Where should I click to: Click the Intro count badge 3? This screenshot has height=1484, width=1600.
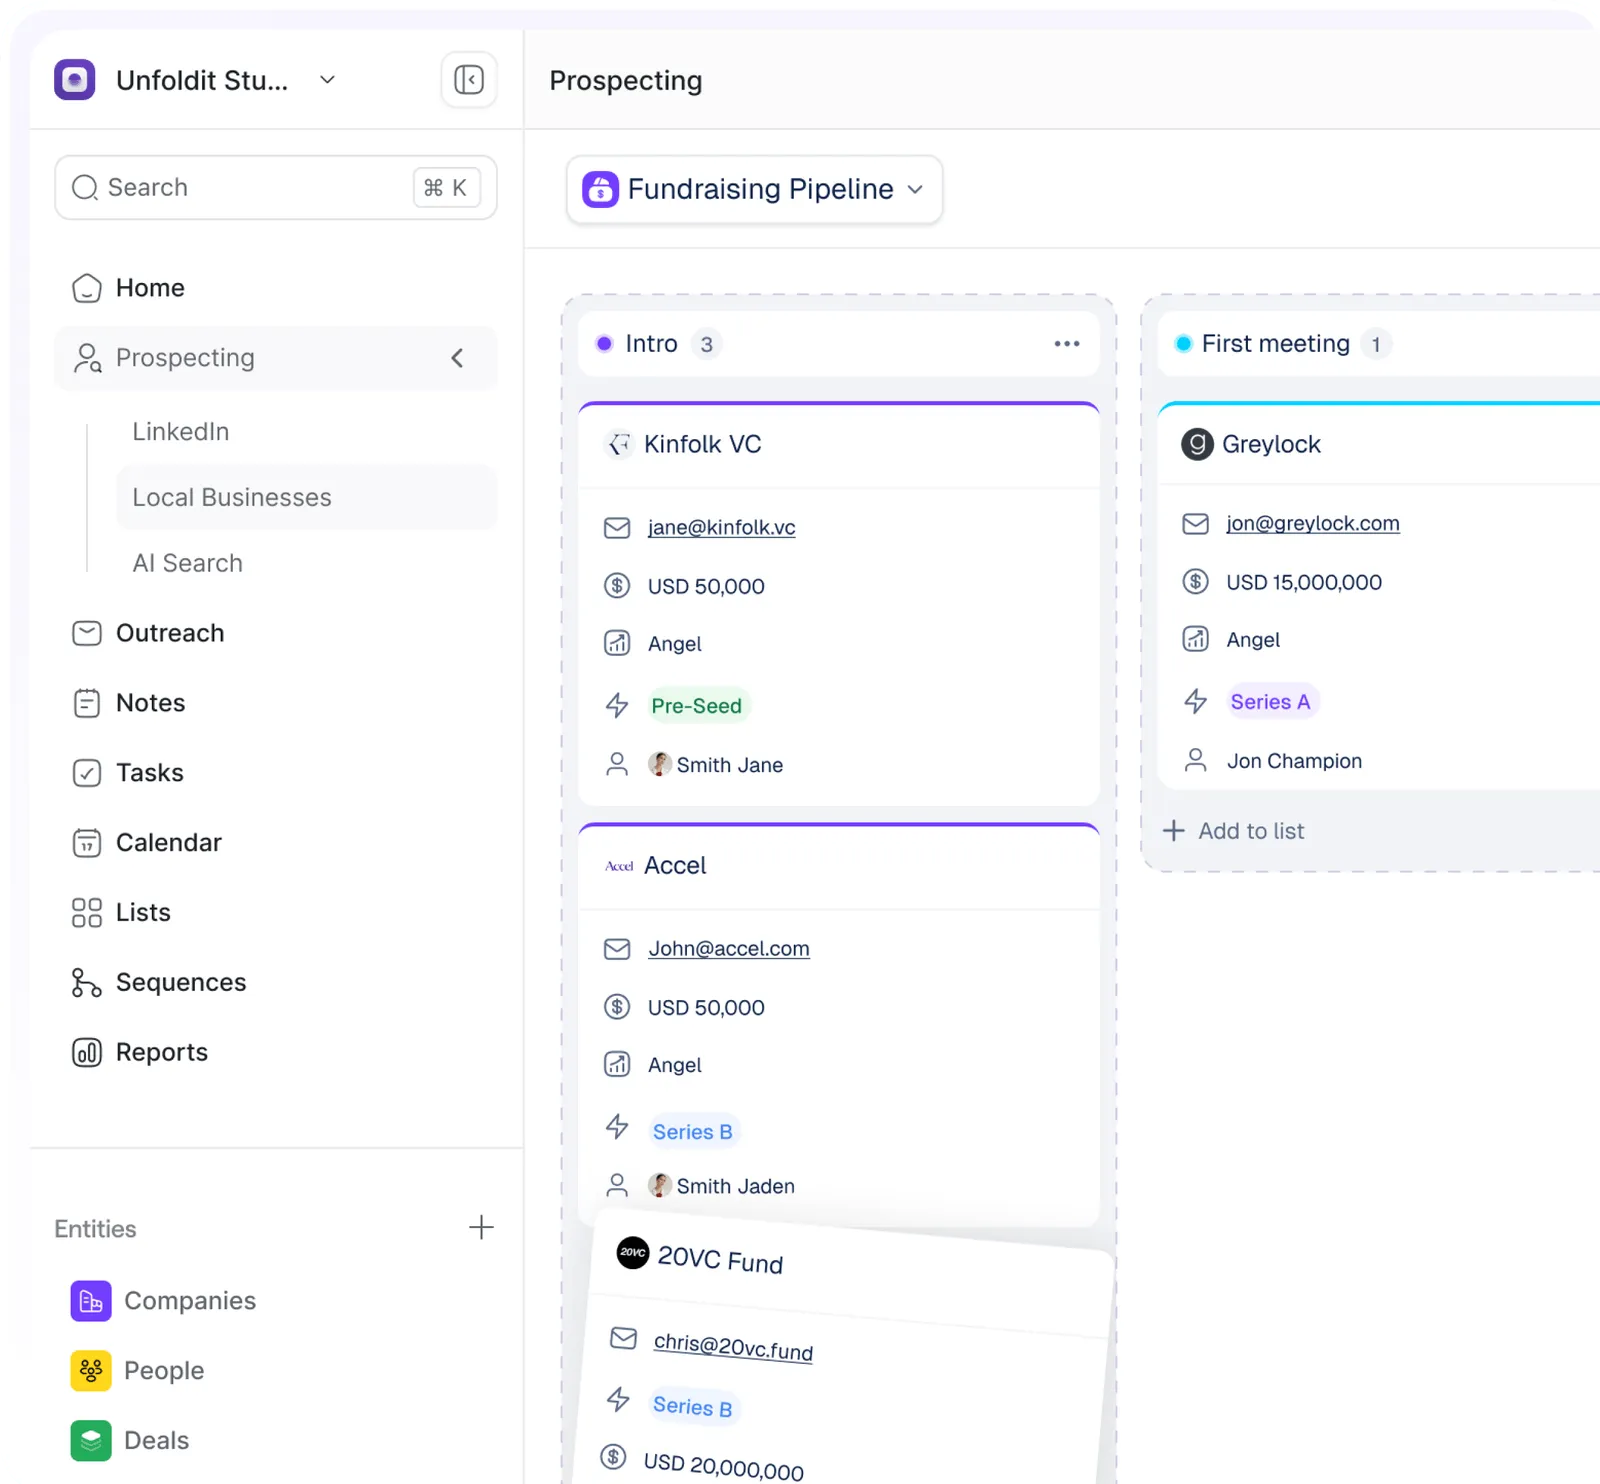[707, 344]
